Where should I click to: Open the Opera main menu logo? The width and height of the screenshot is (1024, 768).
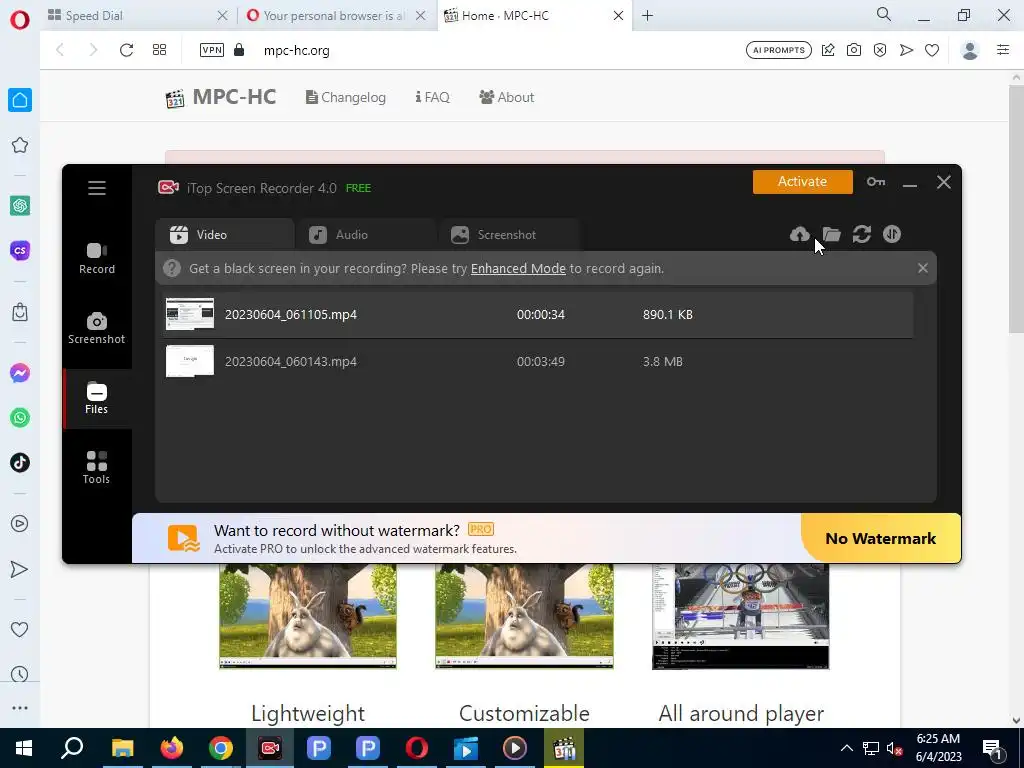point(20,20)
